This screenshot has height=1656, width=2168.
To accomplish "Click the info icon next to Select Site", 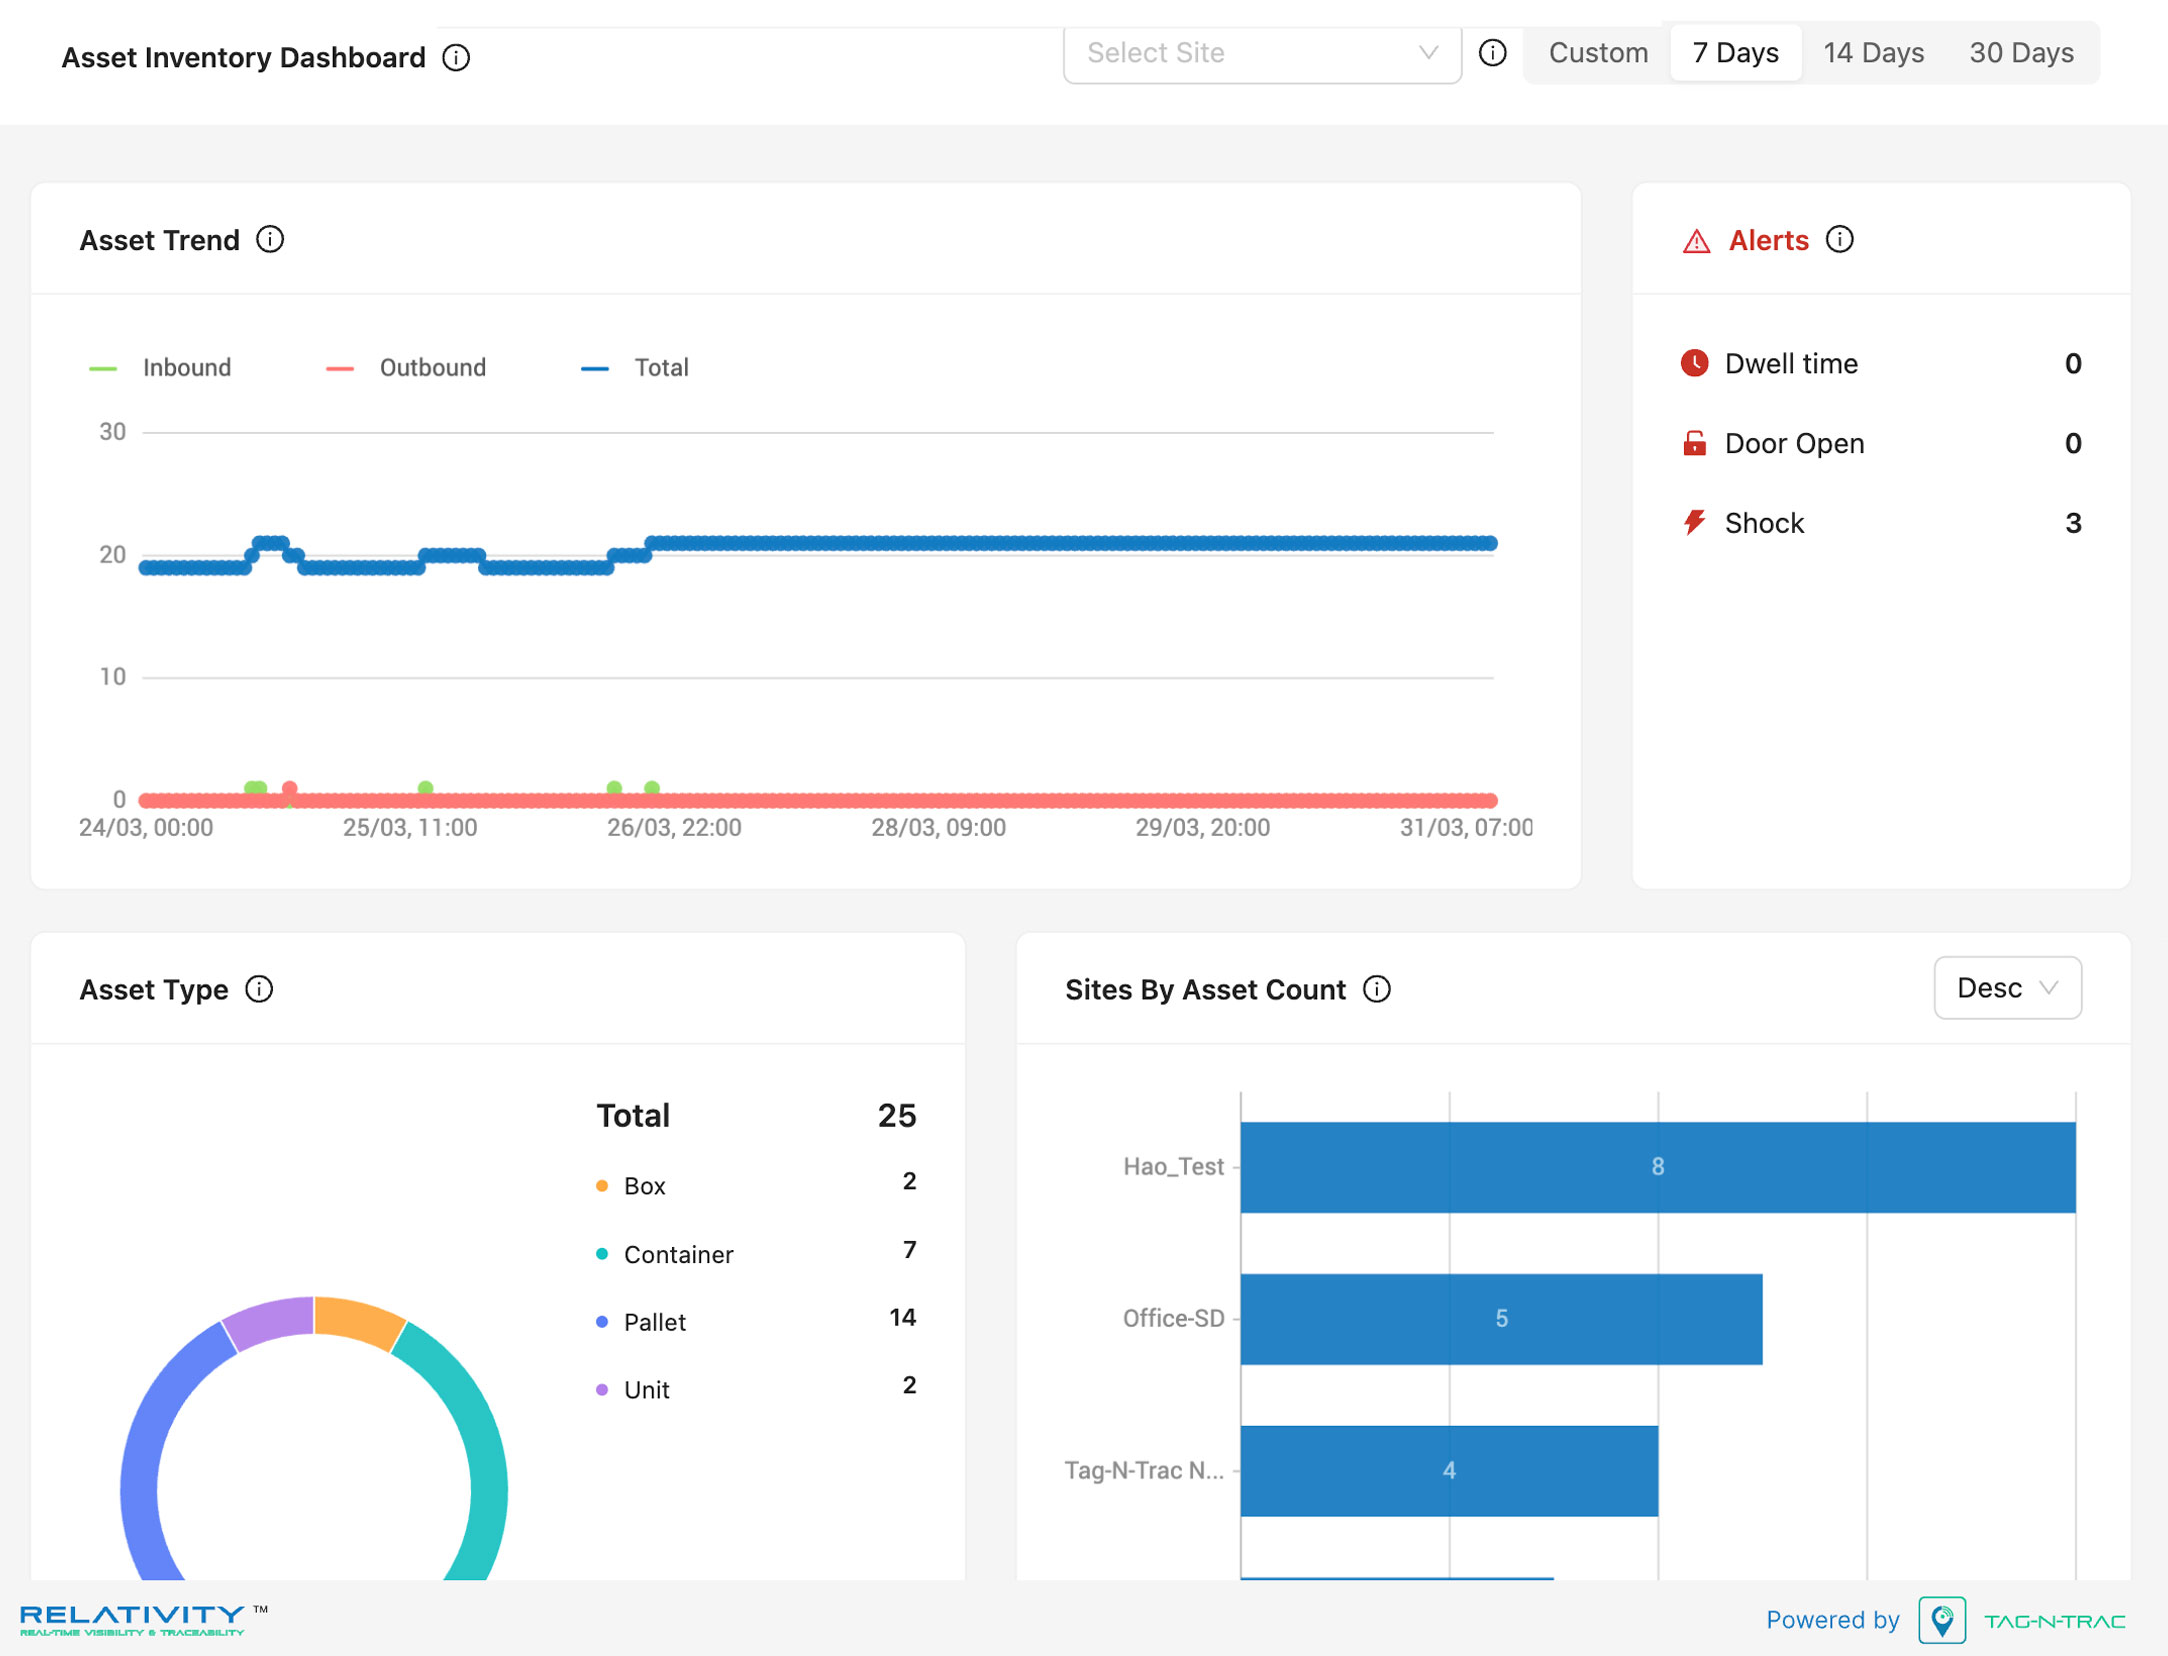I will pos(1492,53).
